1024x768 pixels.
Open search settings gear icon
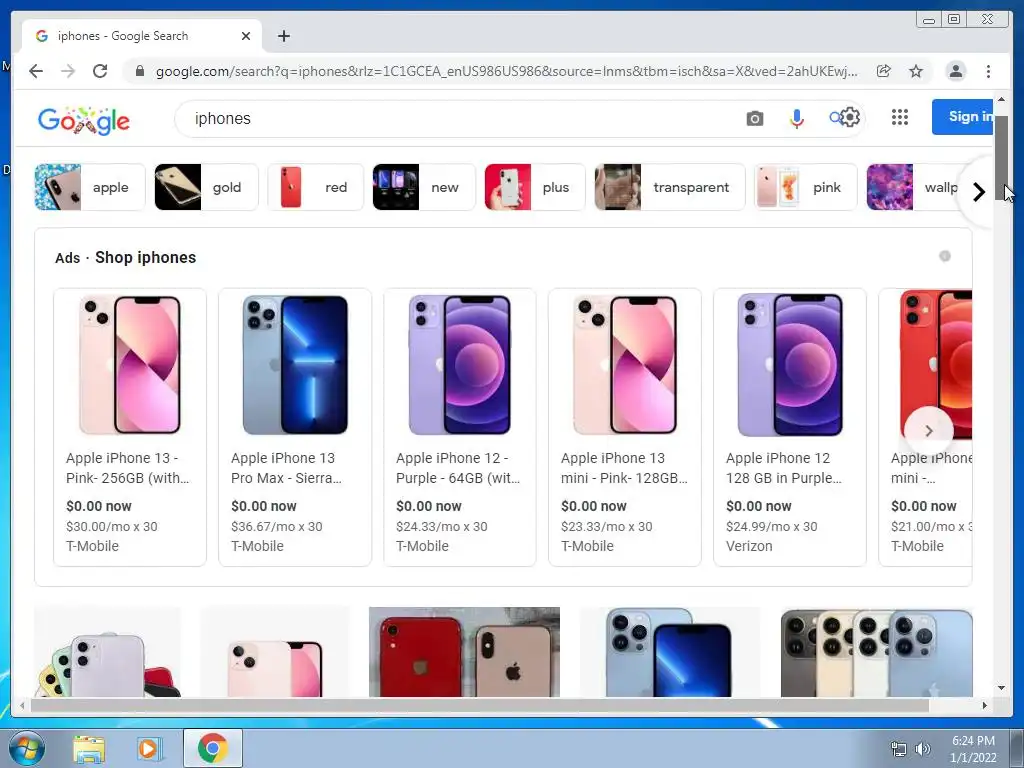pos(850,118)
